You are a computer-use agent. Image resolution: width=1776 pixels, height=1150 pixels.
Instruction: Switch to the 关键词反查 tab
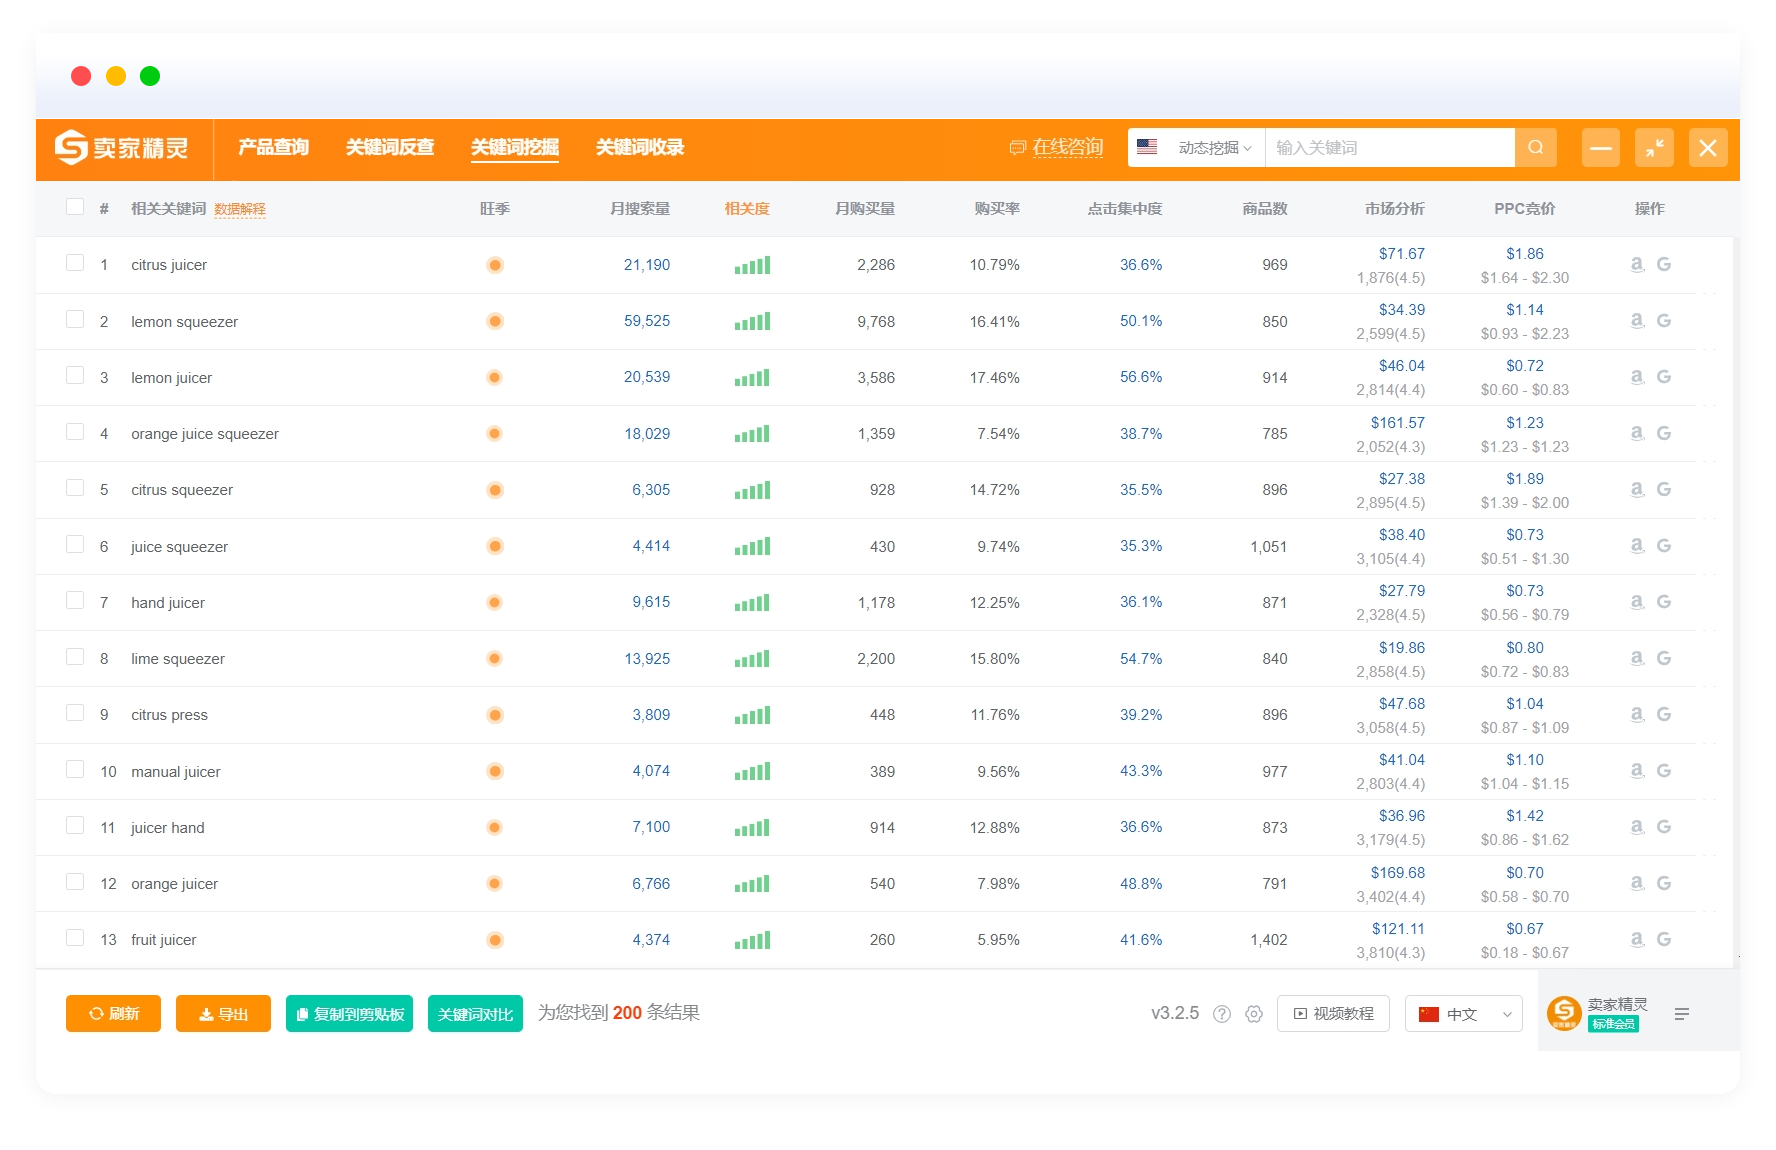pos(390,147)
